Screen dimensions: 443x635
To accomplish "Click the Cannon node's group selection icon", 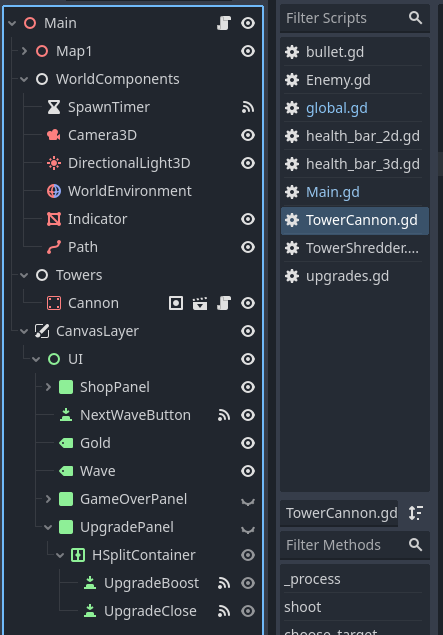I will pyautogui.click(x=176, y=303).
